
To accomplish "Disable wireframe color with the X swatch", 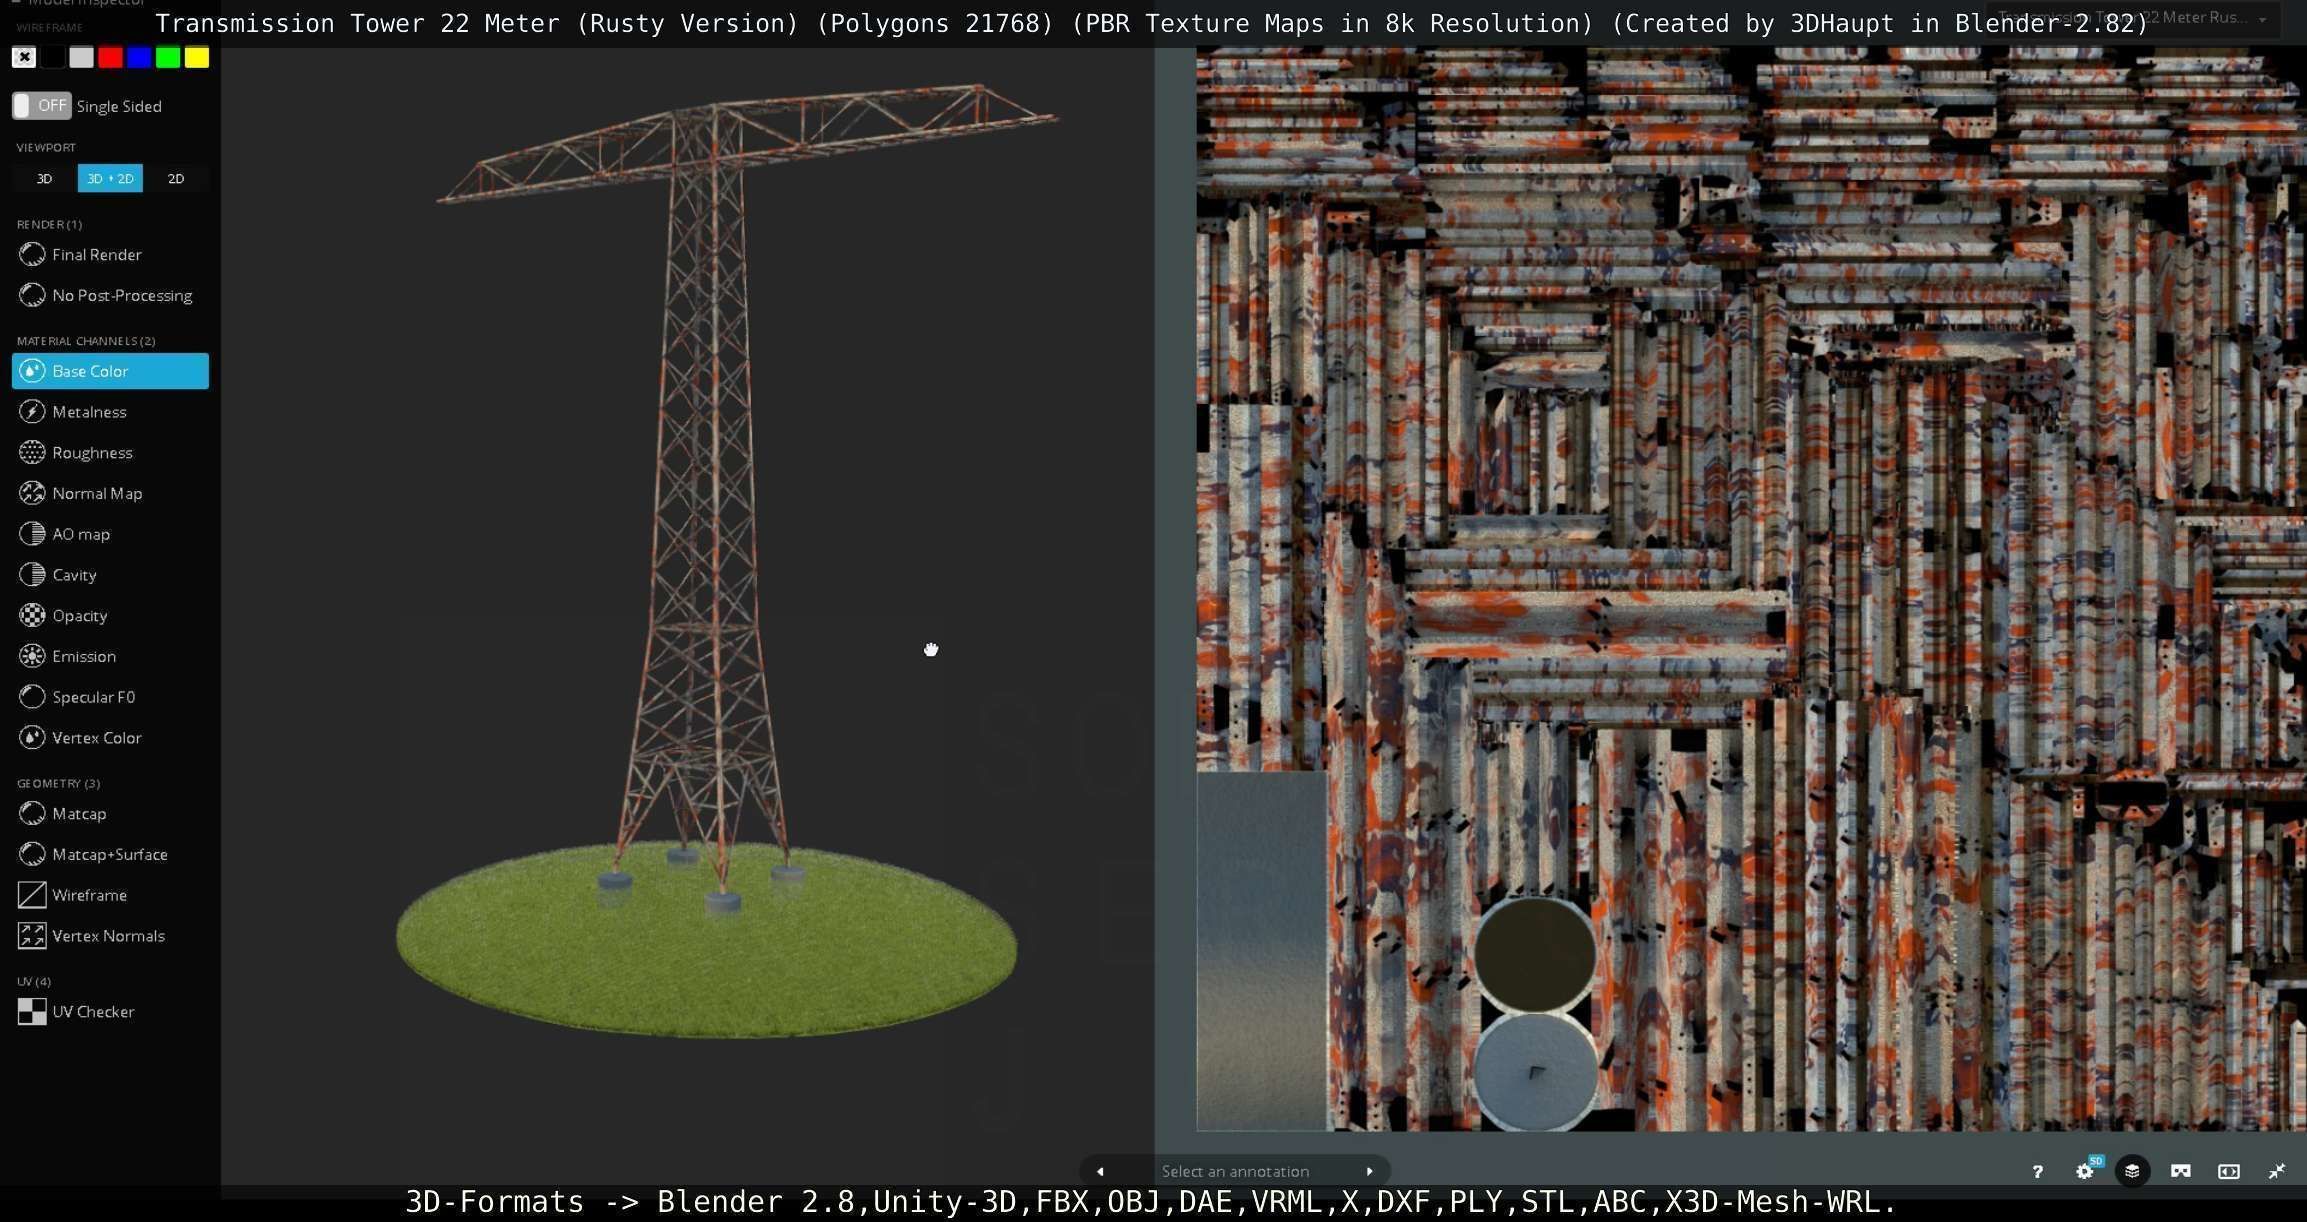I will point(24,58).
